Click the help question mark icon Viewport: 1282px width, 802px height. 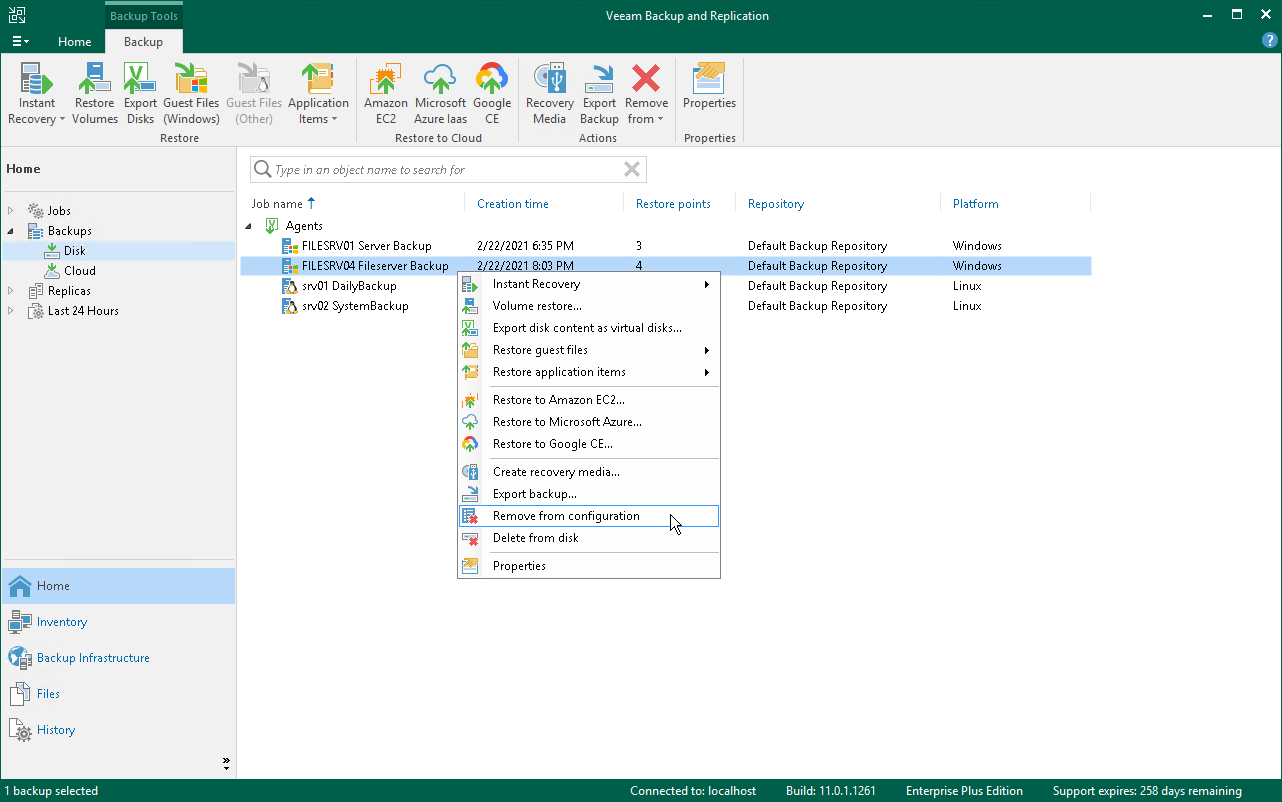[x=1269, y=41]
